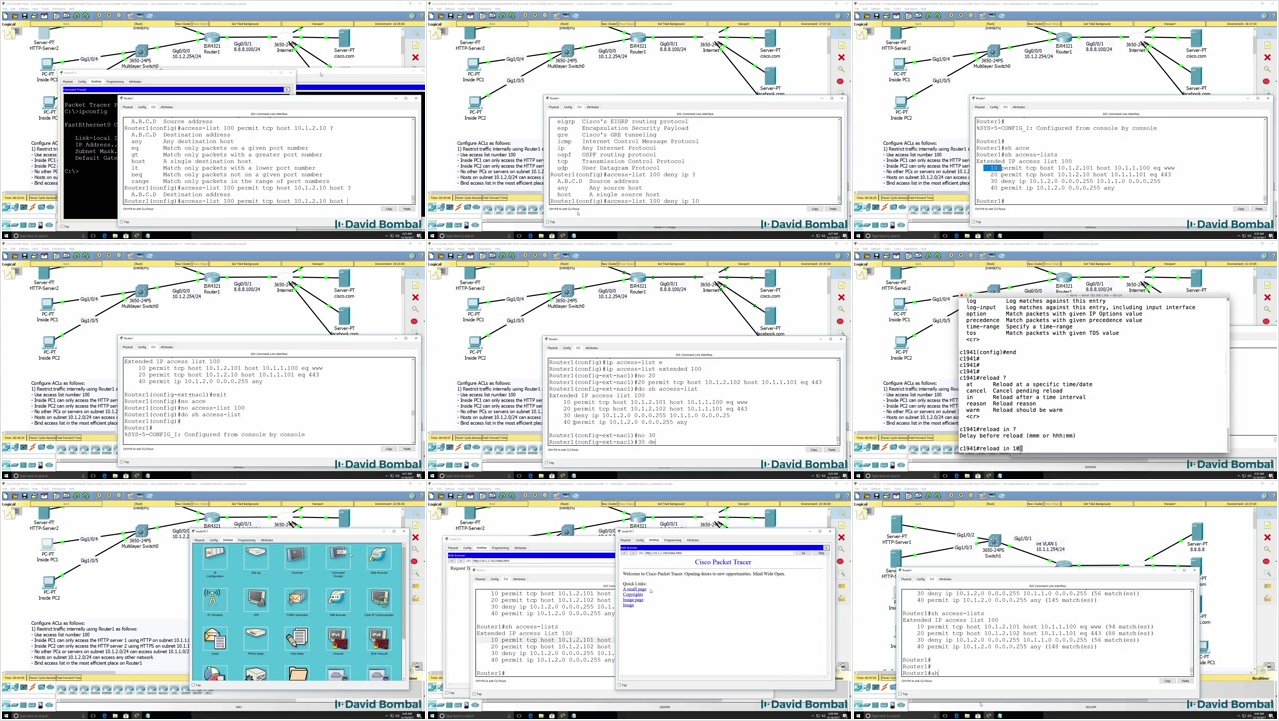Viewport: 1279px width, 721px height.
Task: Click Set Tiled Background in top-left thumbnail
Action: coord(246,24)
